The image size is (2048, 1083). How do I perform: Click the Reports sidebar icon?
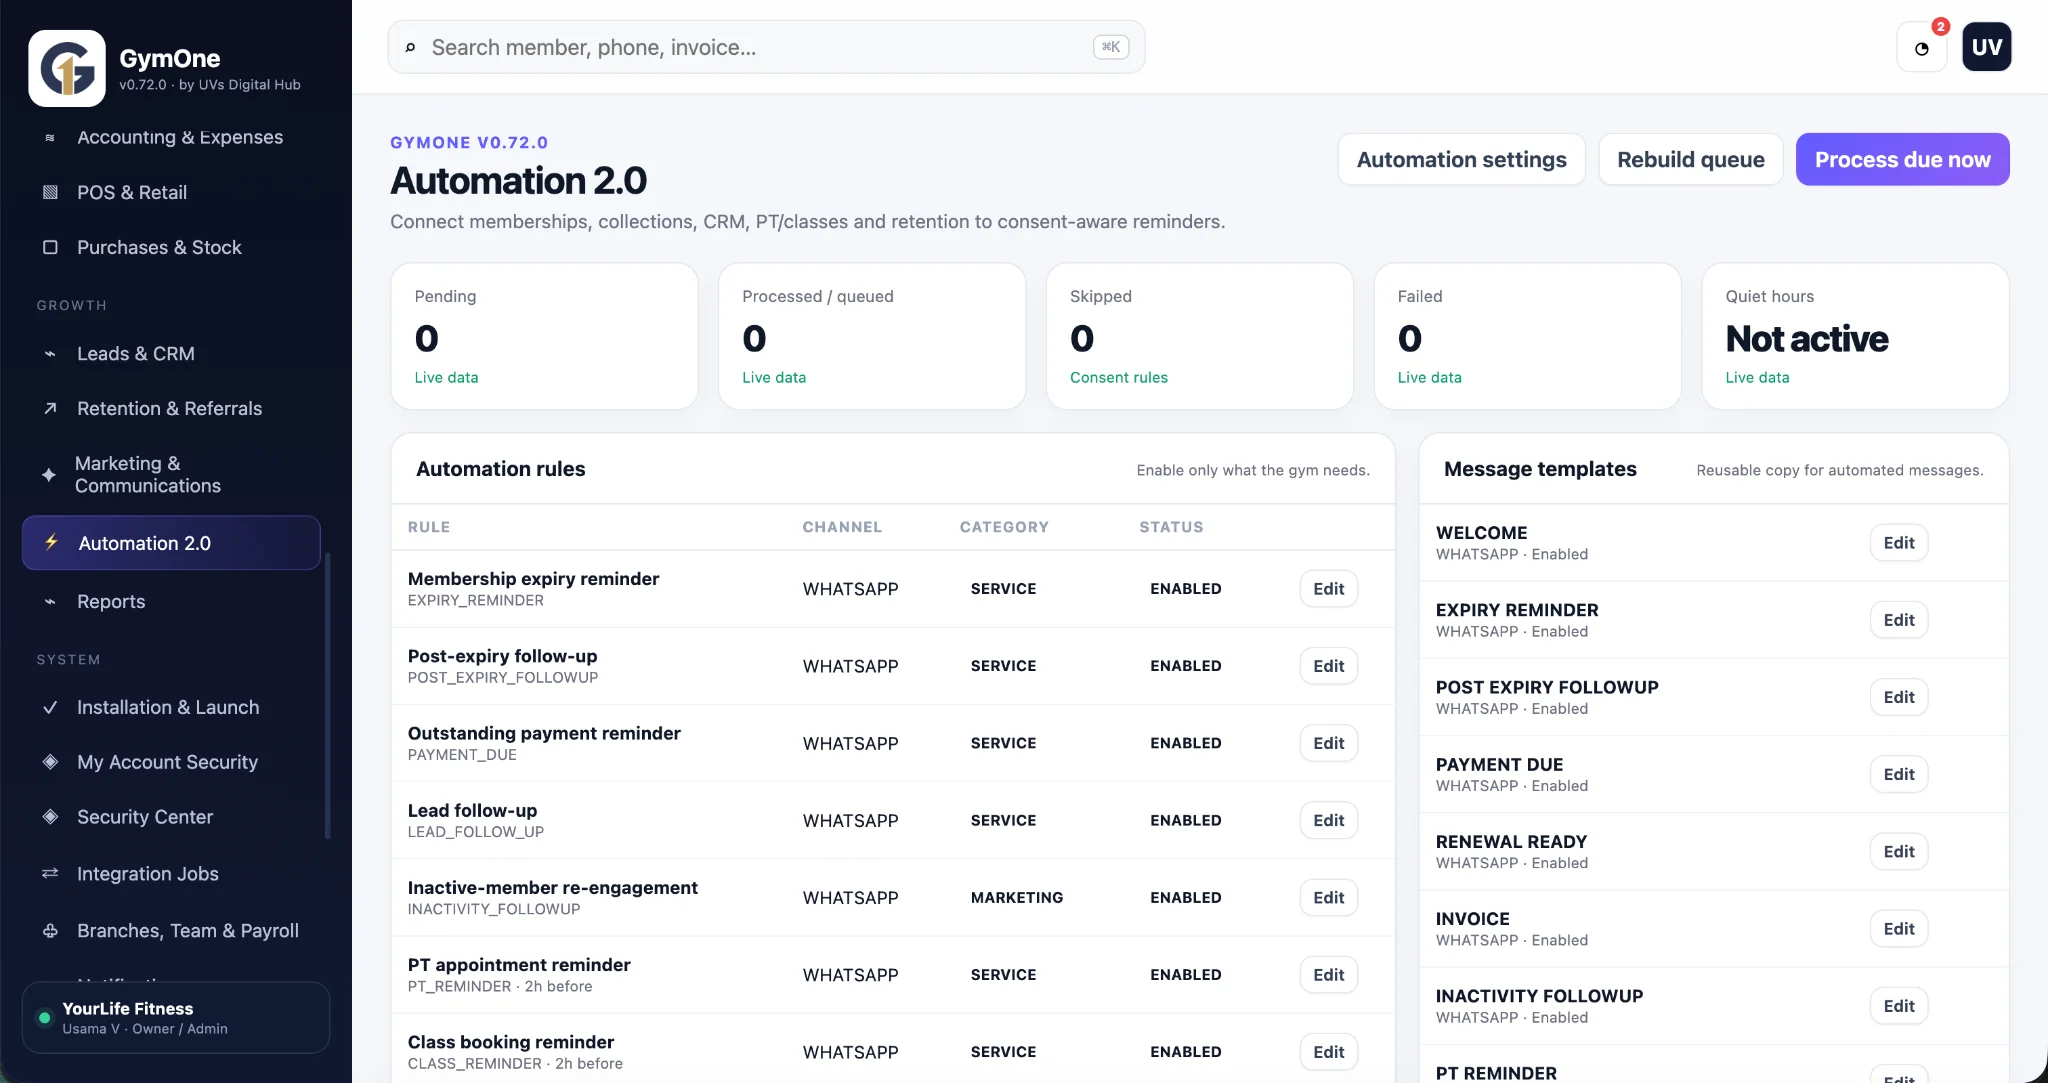click(50, 602)
